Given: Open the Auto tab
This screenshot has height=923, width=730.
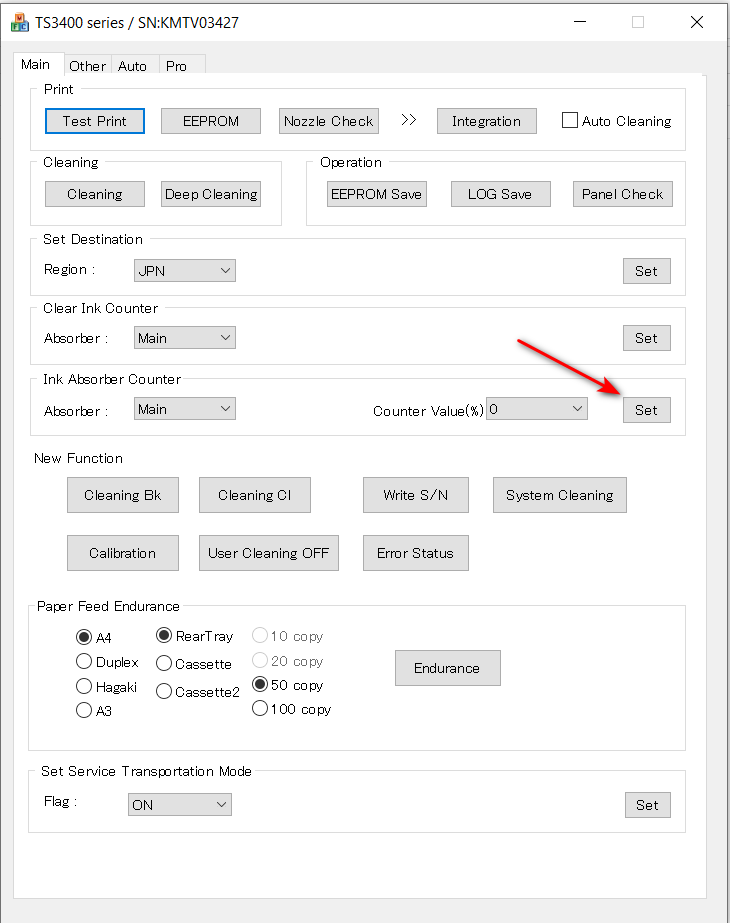Looking at the screenshot, I should point(133,65).
